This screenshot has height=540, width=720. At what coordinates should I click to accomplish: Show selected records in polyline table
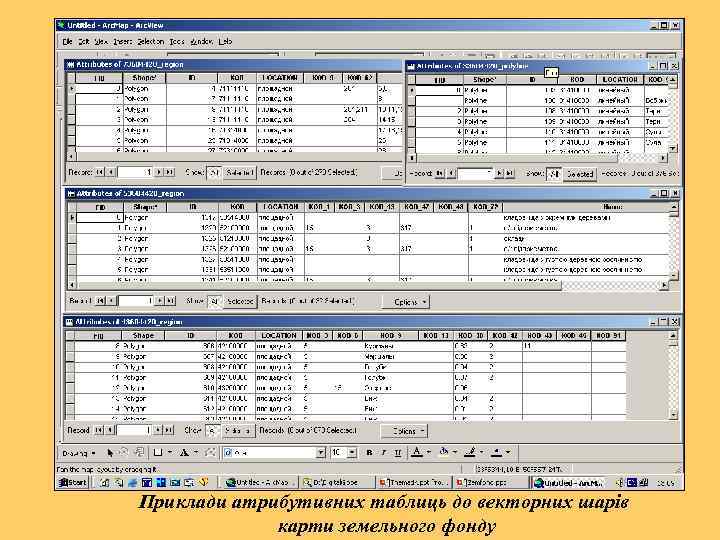pyautogui.click(x=579, y=174)
